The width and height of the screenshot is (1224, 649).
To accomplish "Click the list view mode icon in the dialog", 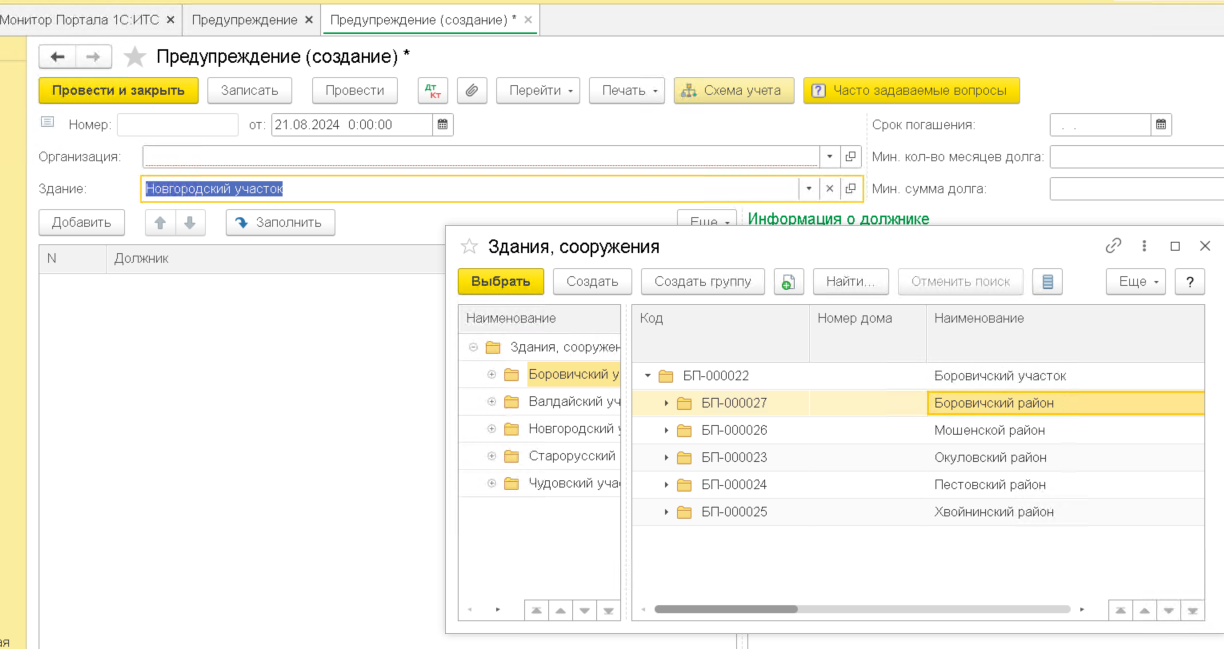I will pyautogui.click(x=1047, y=282).
